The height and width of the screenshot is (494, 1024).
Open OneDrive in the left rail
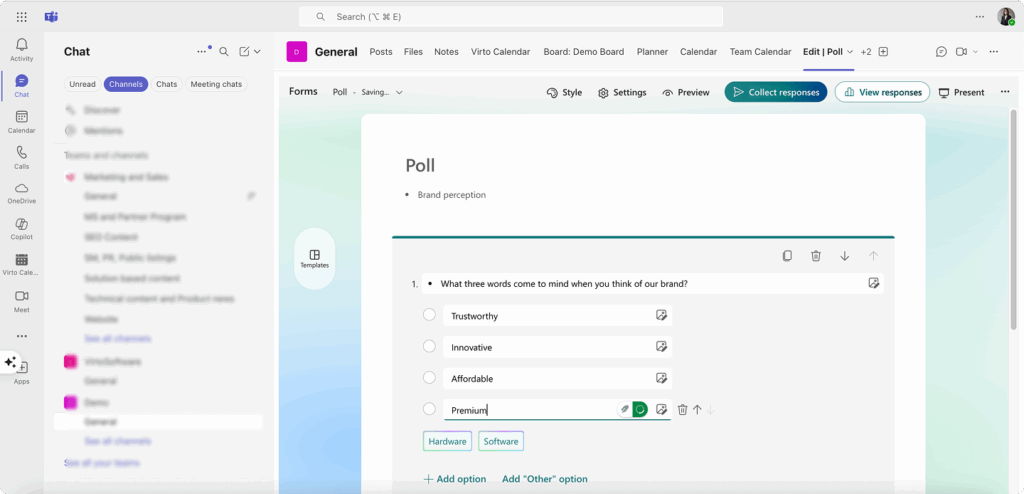tap(22, 193)
